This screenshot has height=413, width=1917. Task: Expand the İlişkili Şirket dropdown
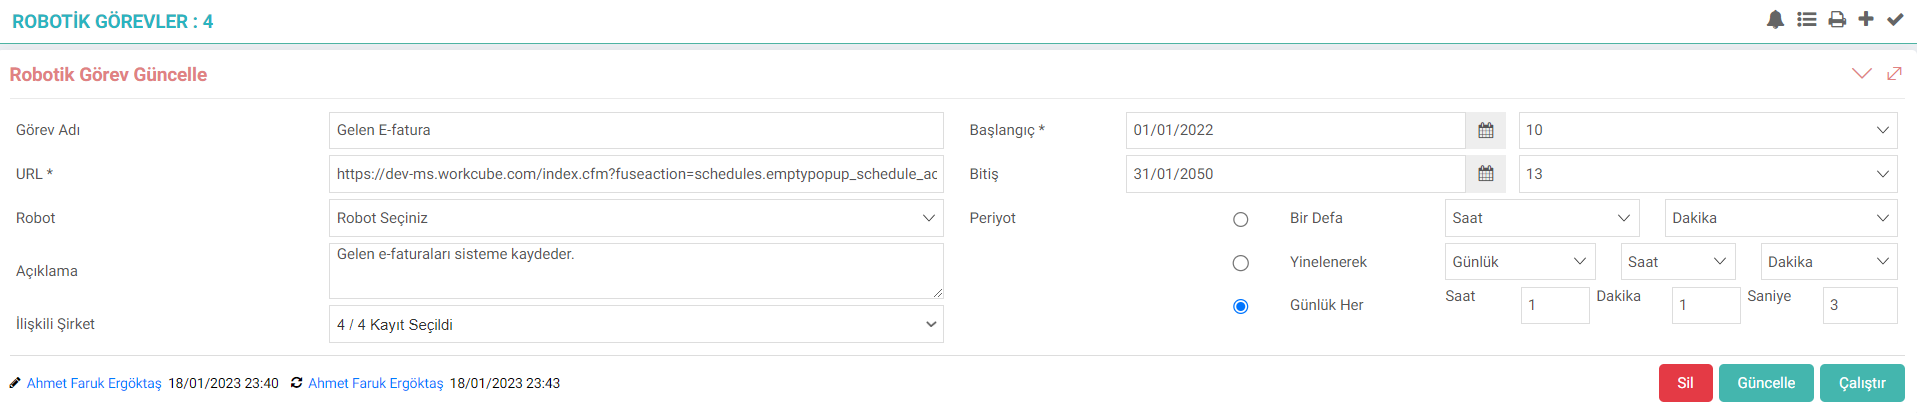(x=636, y=325)
